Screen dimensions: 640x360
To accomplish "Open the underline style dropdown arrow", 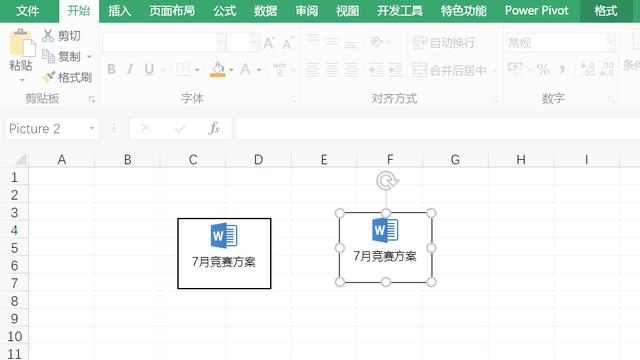I will pyautogui.click(x=162, y=70).
